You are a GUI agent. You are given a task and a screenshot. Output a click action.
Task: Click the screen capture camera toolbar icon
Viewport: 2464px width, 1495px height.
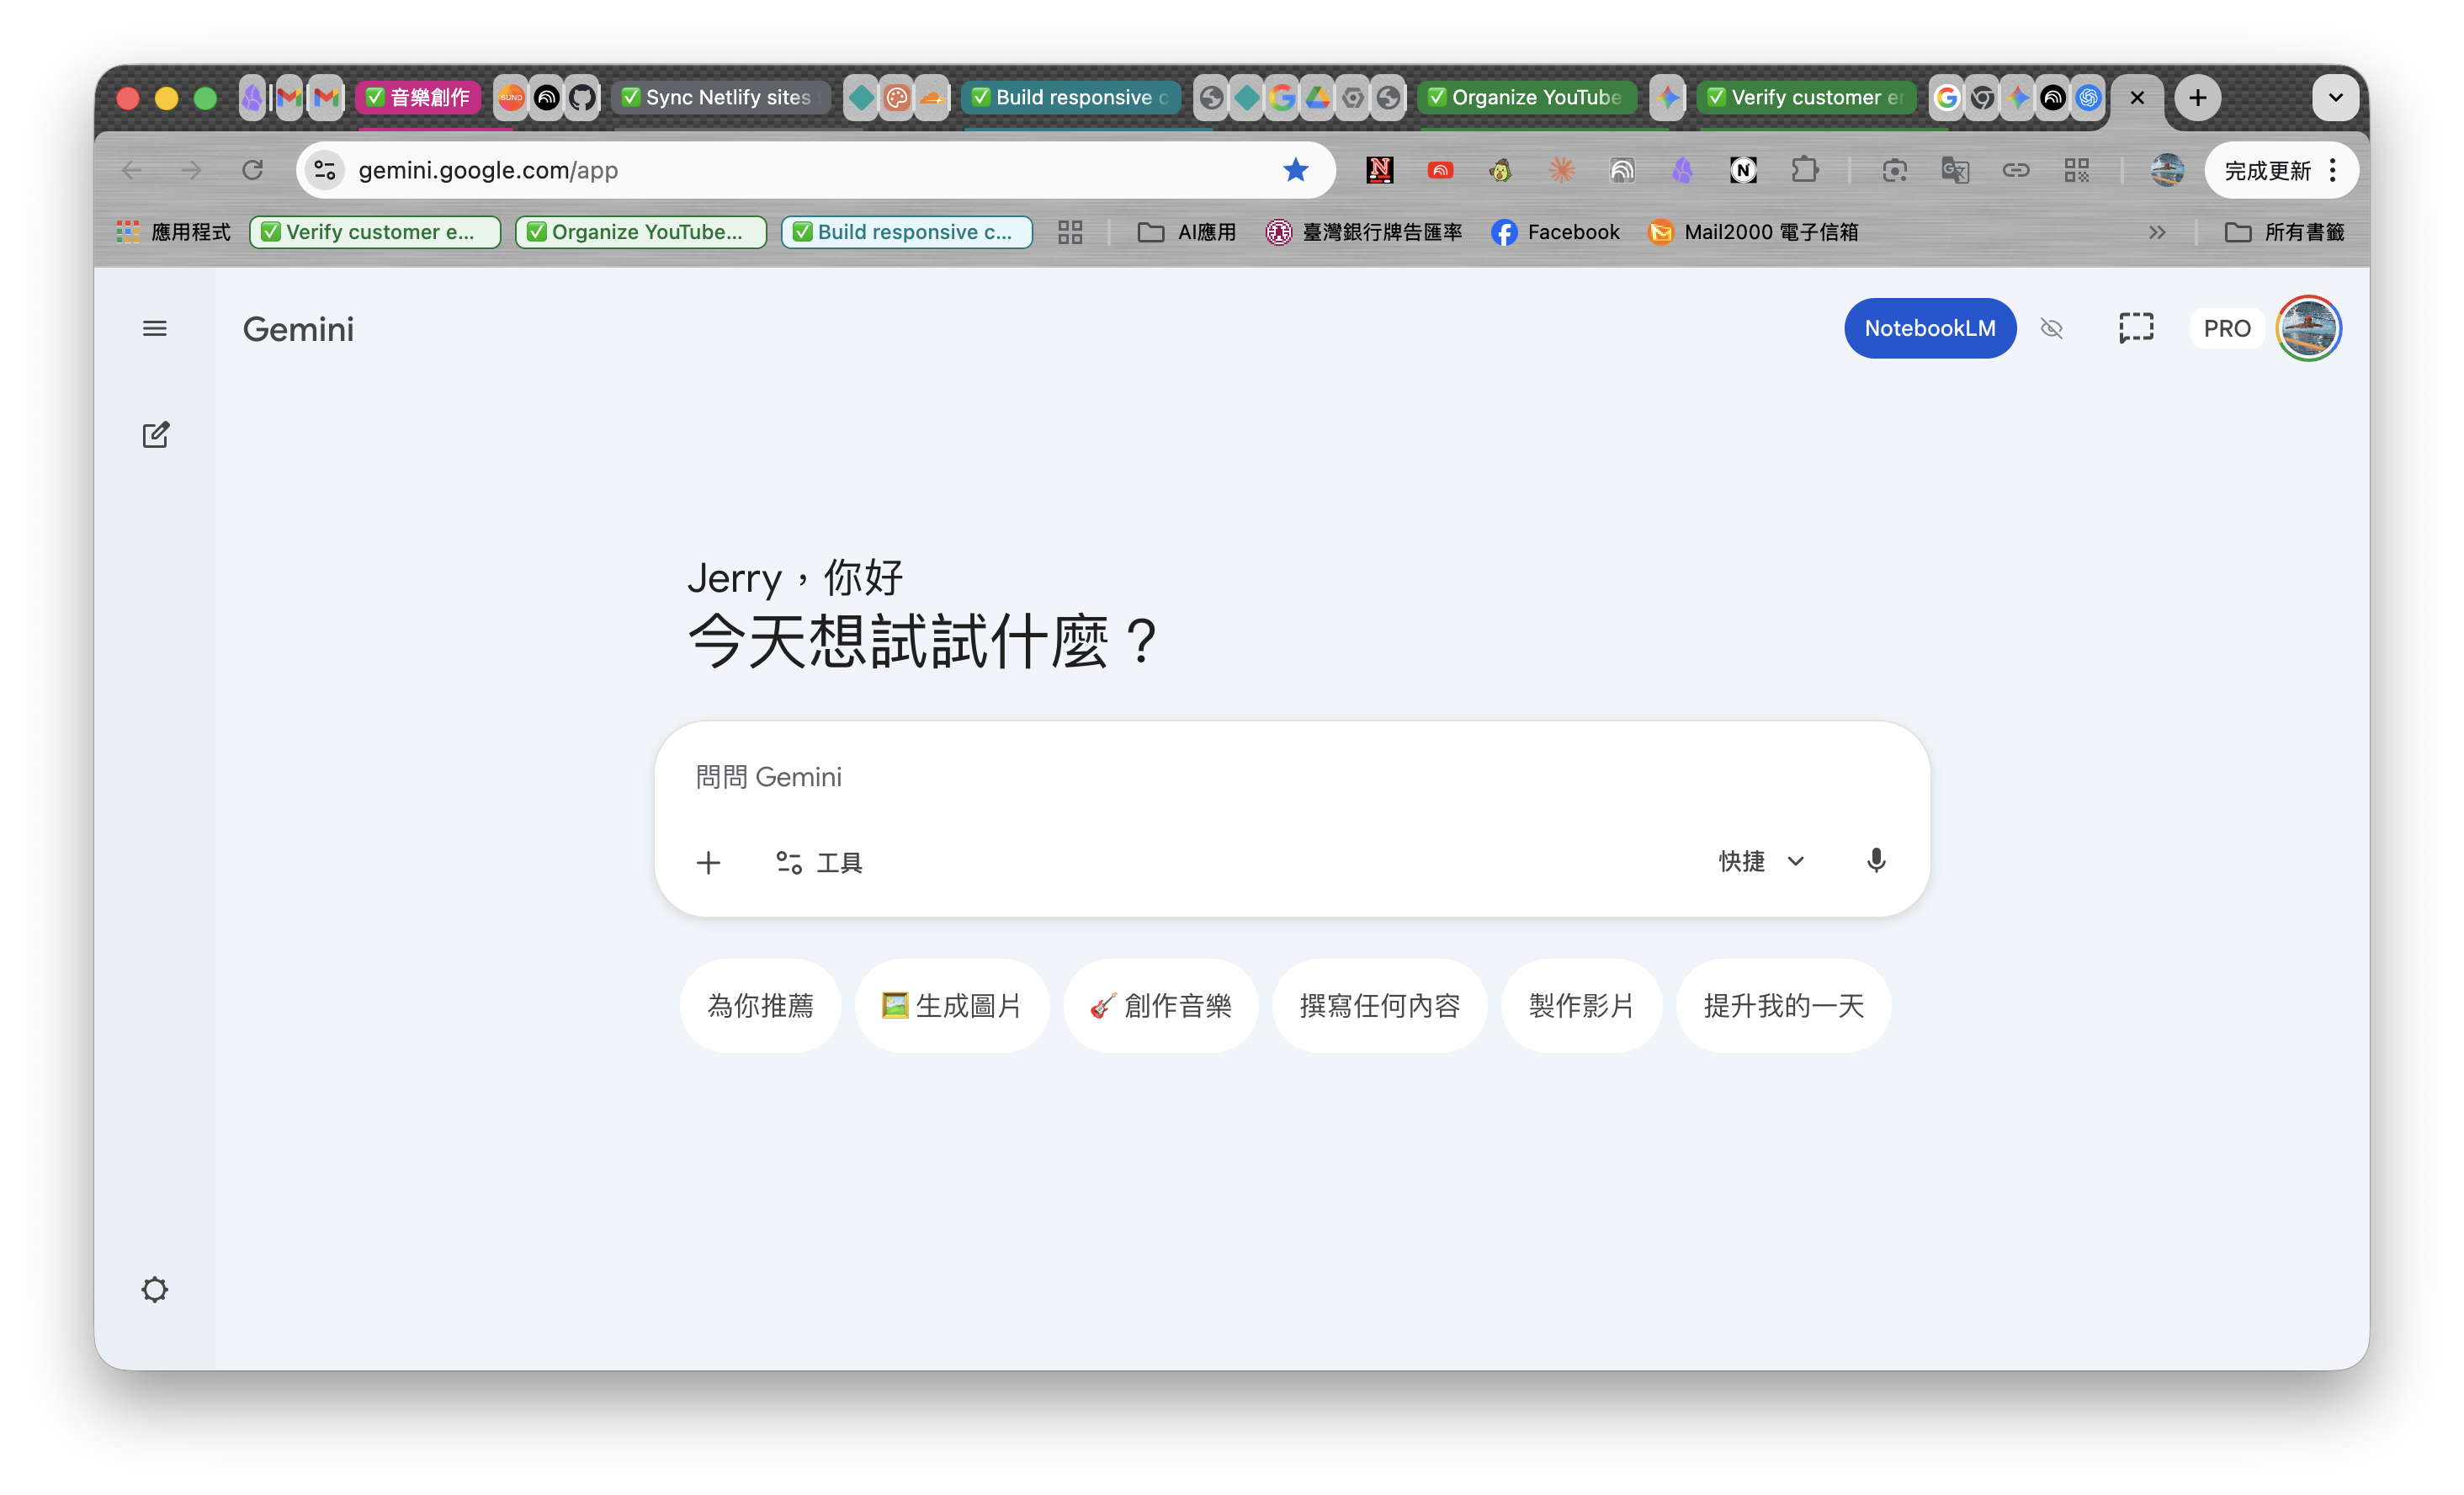(1894, 170)
